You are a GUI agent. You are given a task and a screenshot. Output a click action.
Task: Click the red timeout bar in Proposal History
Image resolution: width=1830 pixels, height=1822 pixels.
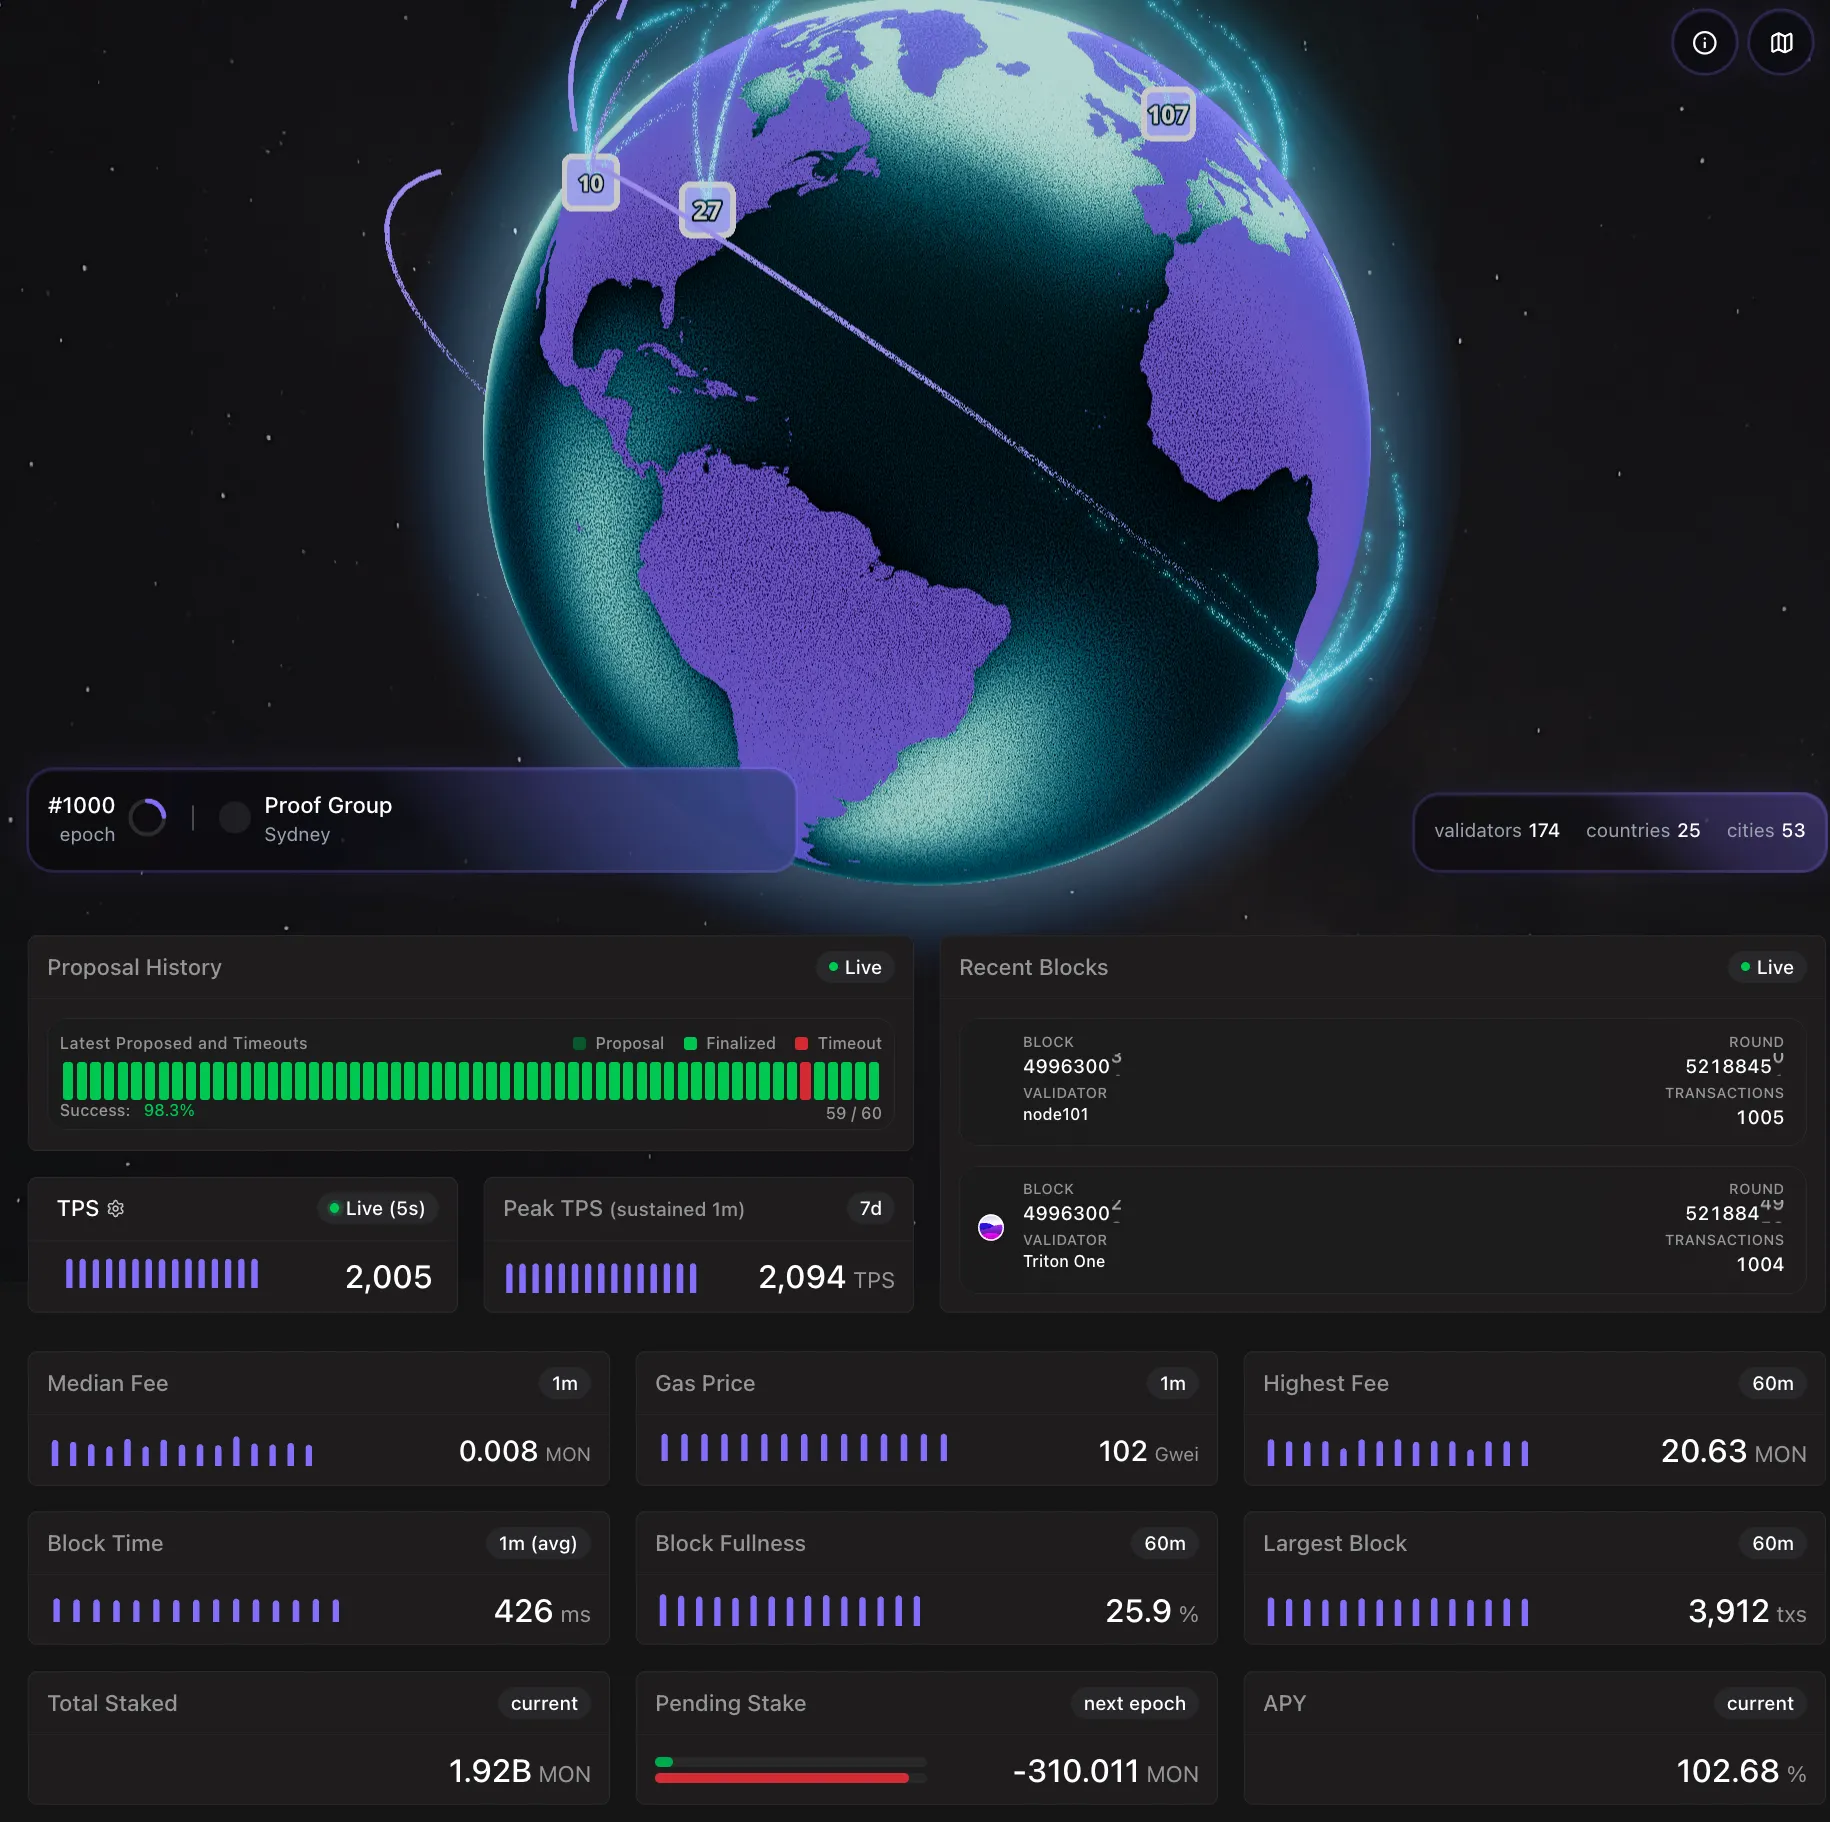[x=805, y=1081]
